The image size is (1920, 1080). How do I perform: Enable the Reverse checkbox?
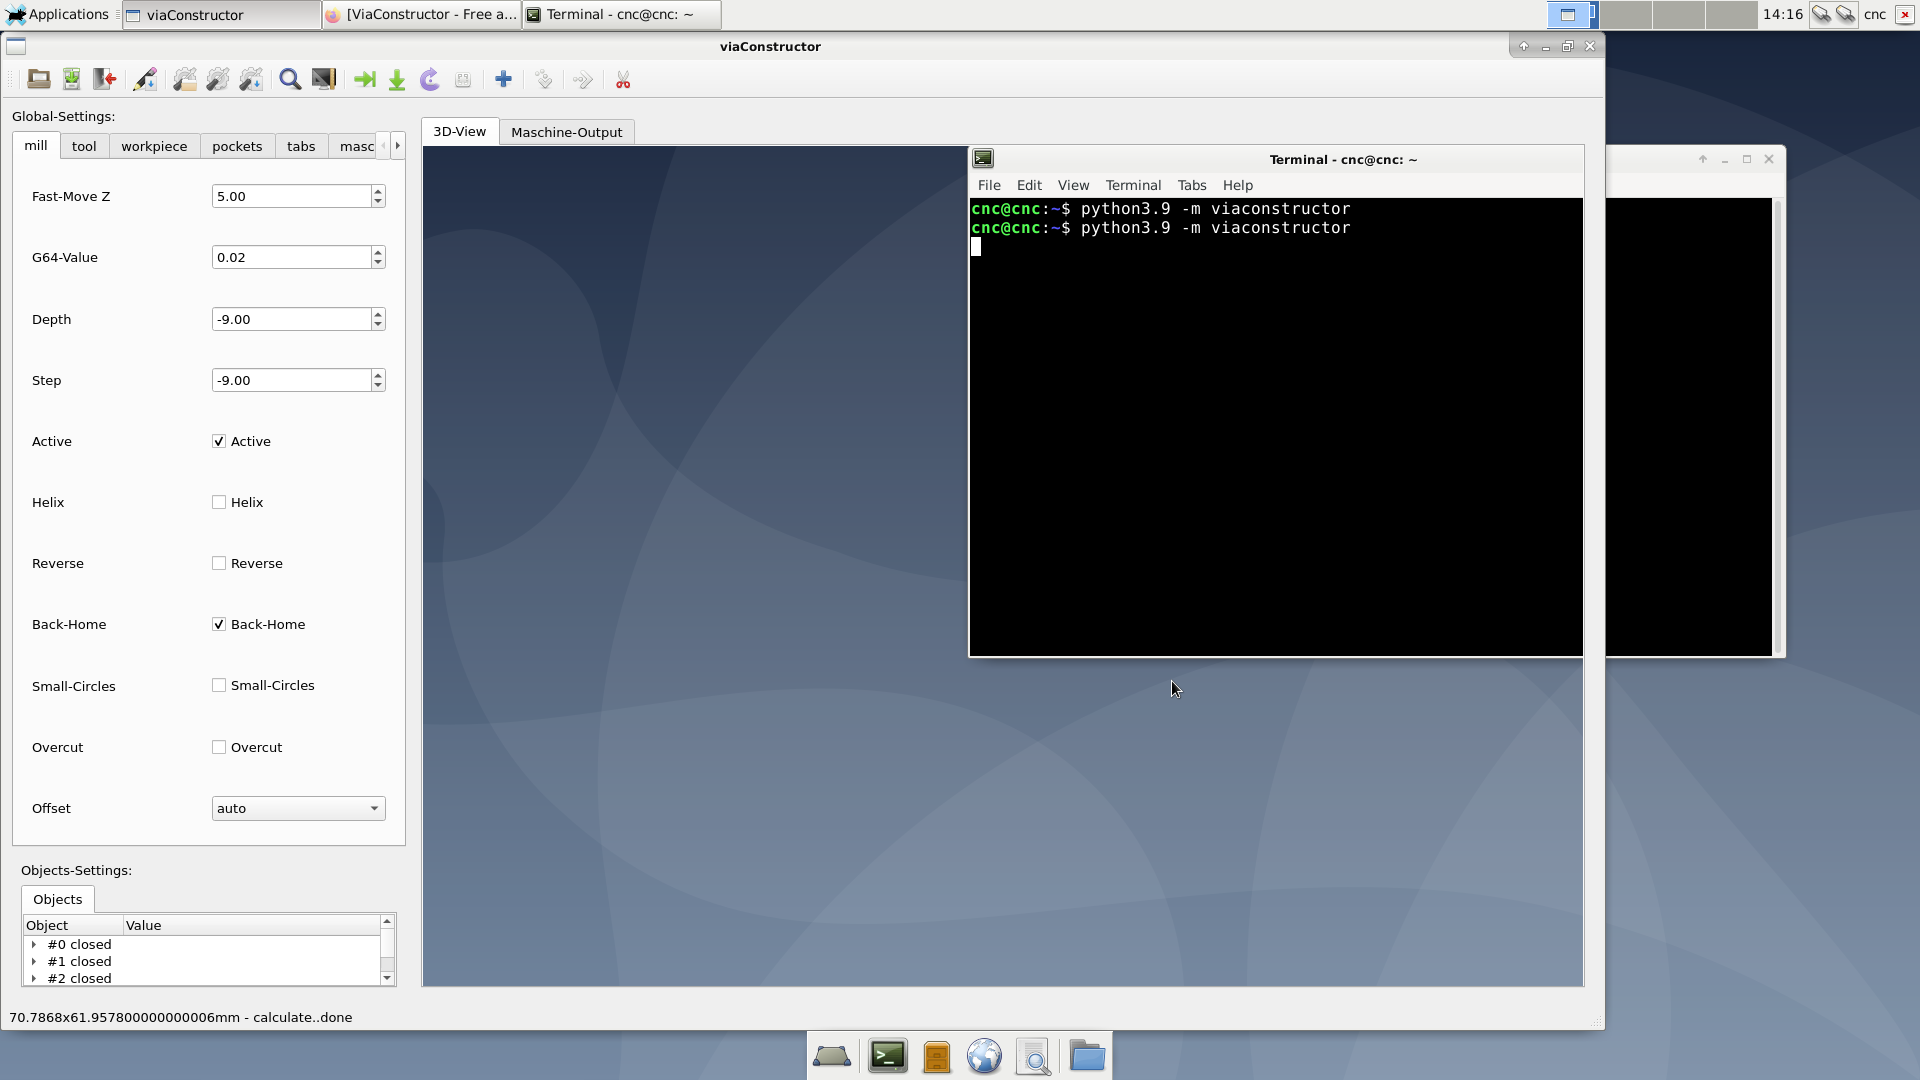click(x=219, y=563)
